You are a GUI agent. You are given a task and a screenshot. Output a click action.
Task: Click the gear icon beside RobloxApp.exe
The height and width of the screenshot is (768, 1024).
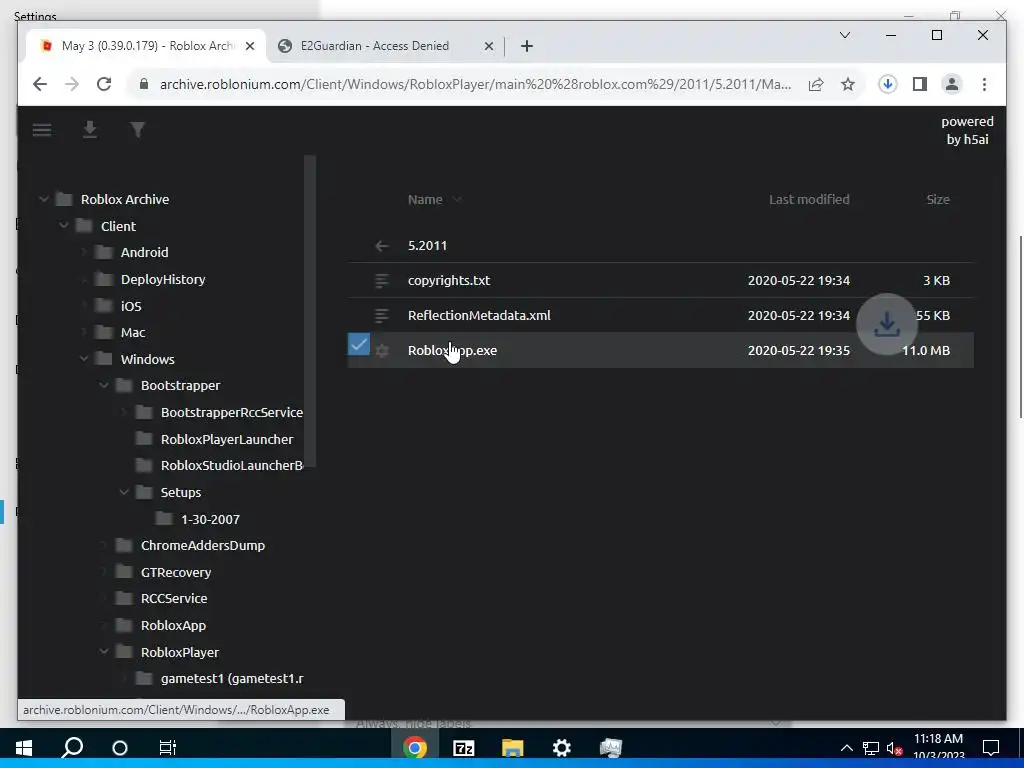click(x=382, y=351)
